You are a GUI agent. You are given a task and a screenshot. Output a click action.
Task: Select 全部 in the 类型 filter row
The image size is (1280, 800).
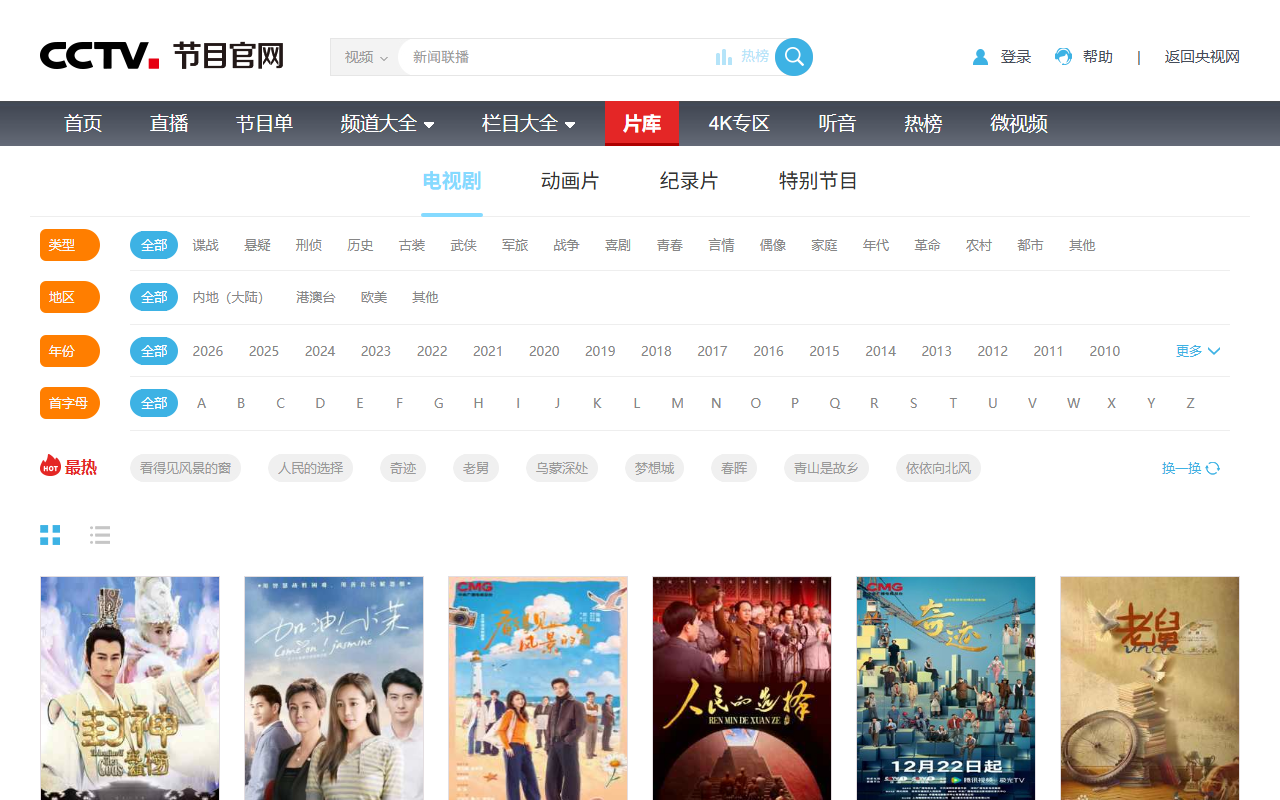[x=154, y=245]
